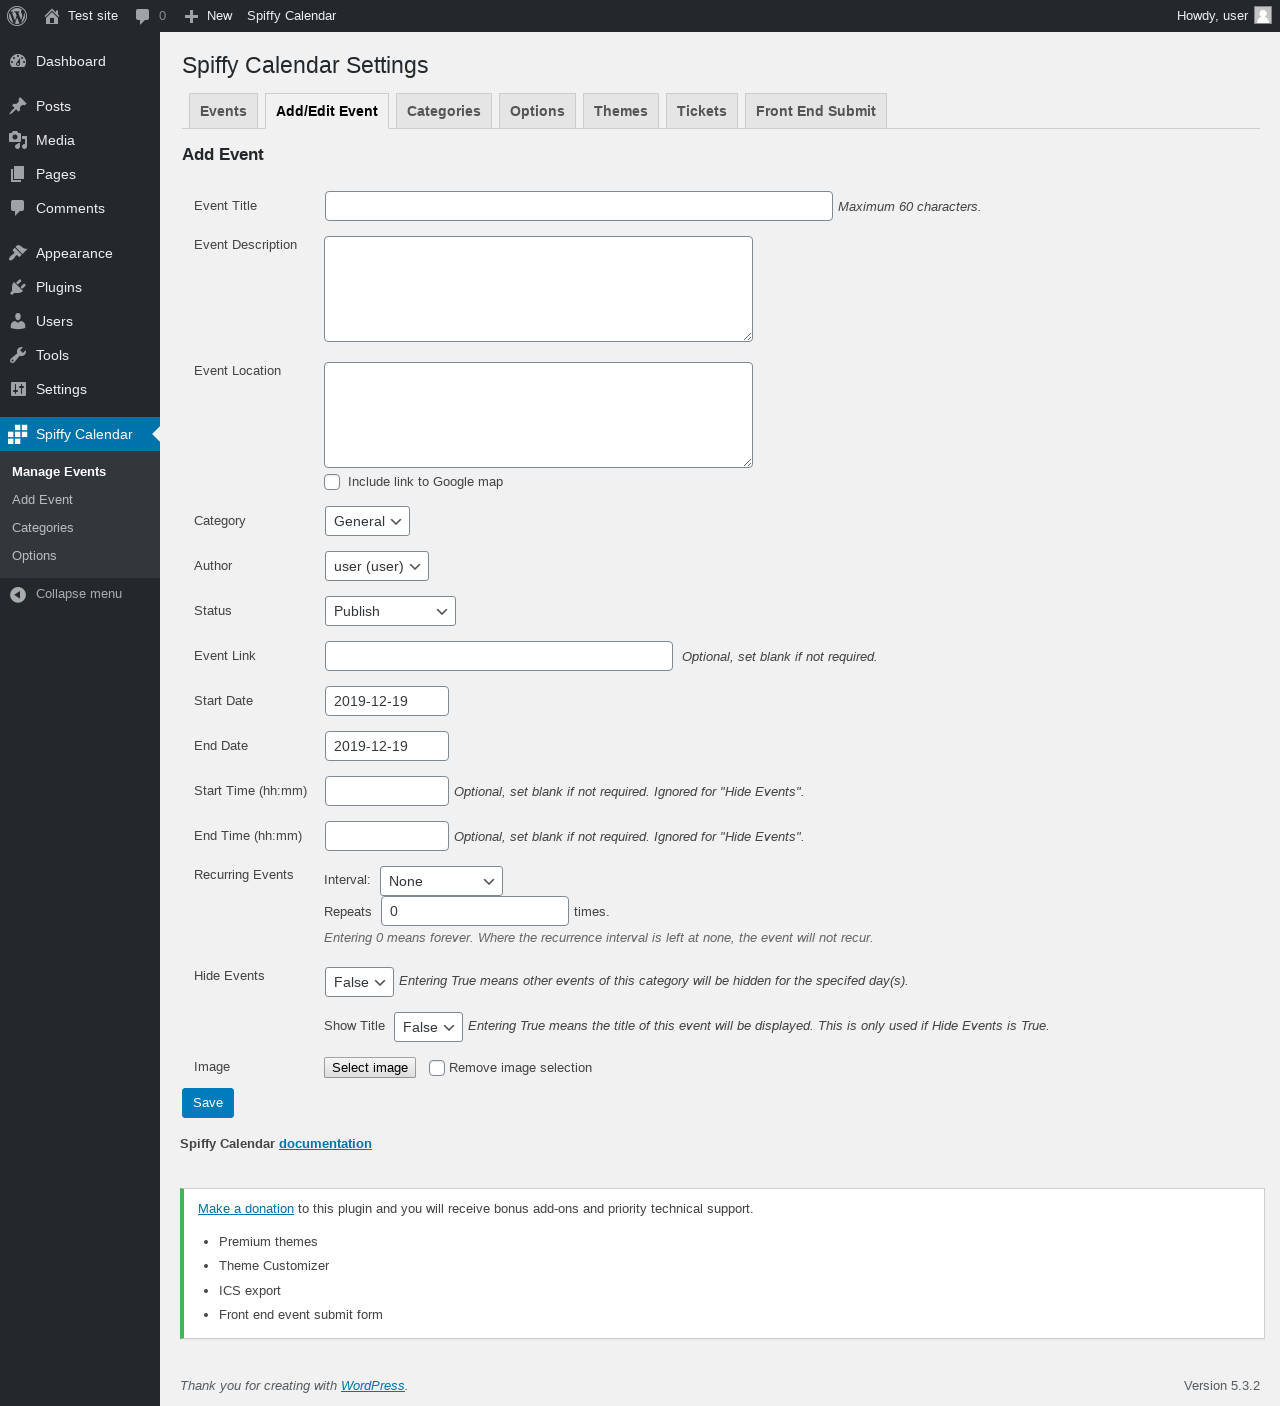Click the Start Date field
Viewport: 1280px width, 1406px height.
[x=387, y=701]
